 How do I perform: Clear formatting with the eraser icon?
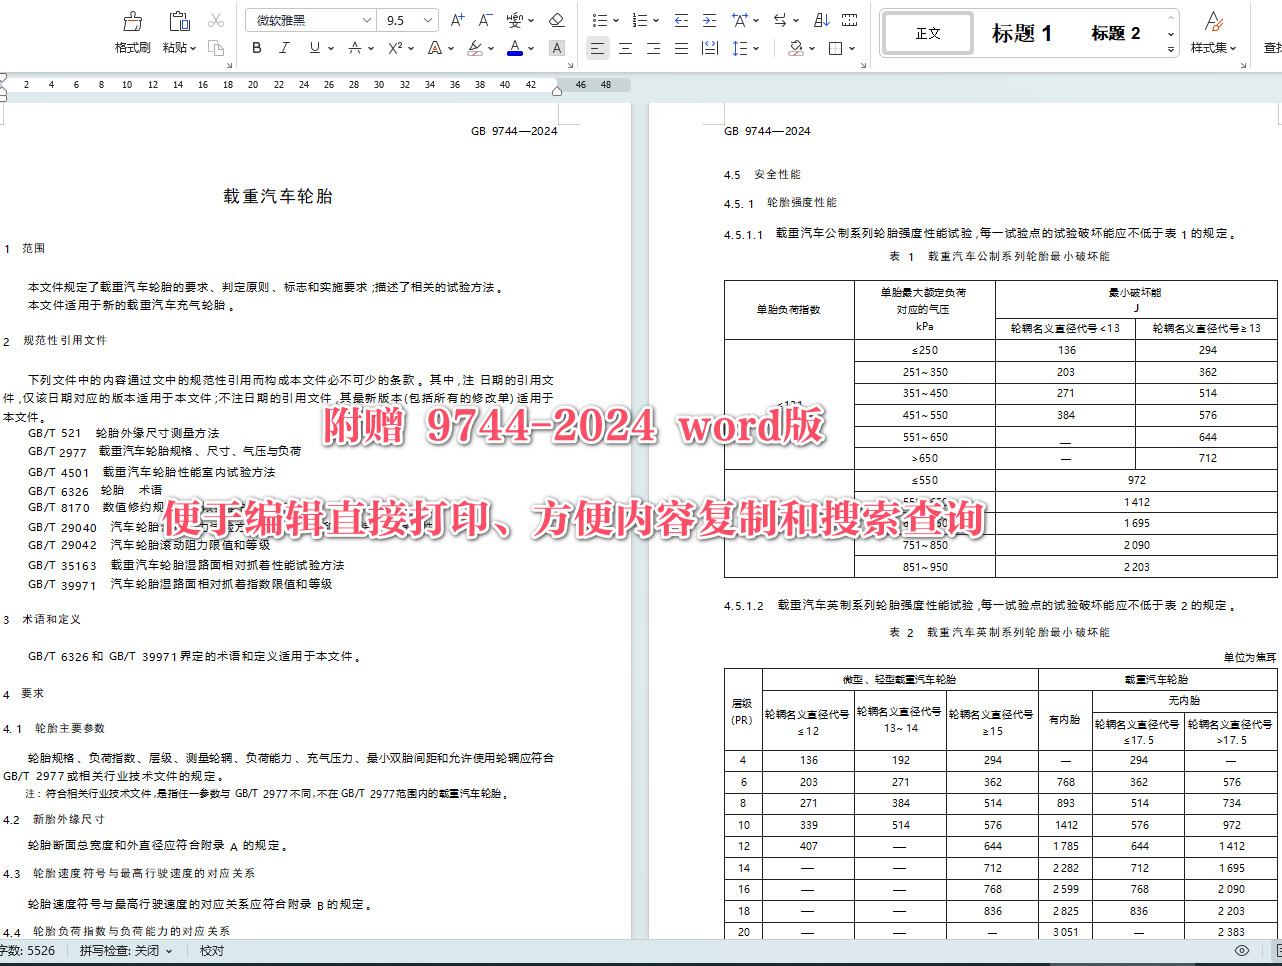[x=557, y=20]
